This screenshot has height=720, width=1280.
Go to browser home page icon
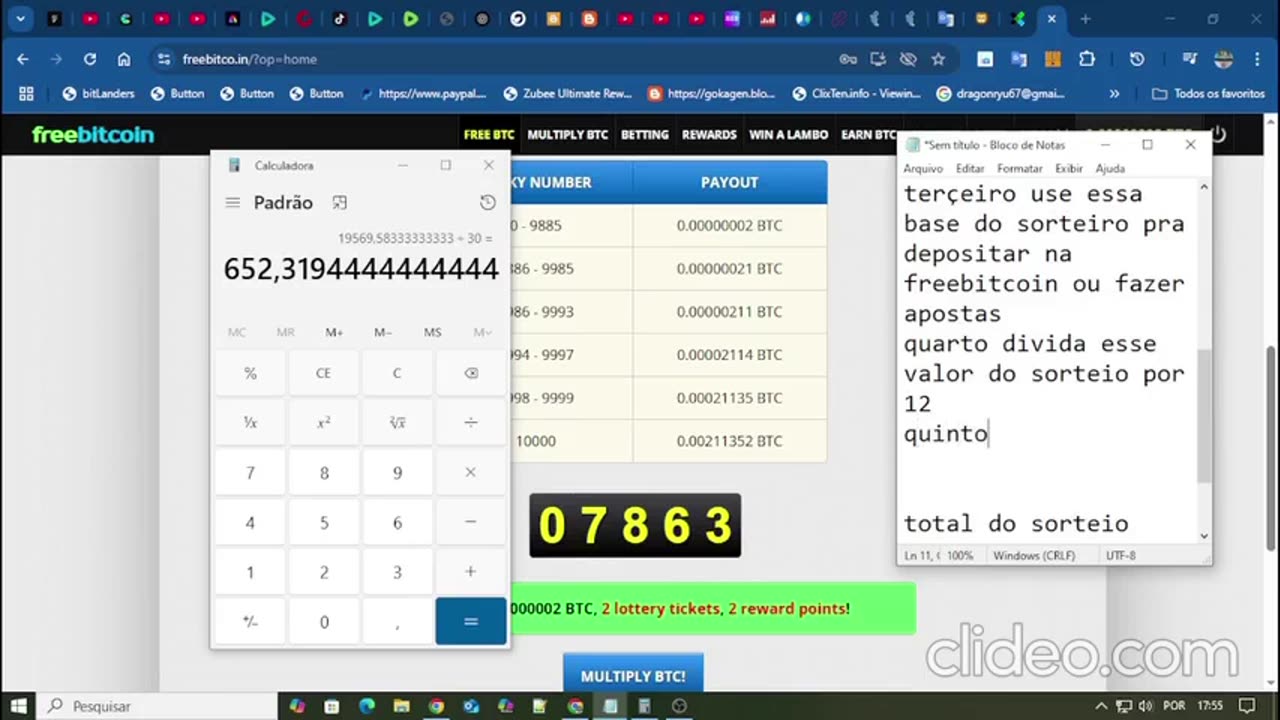click(124, 59)
